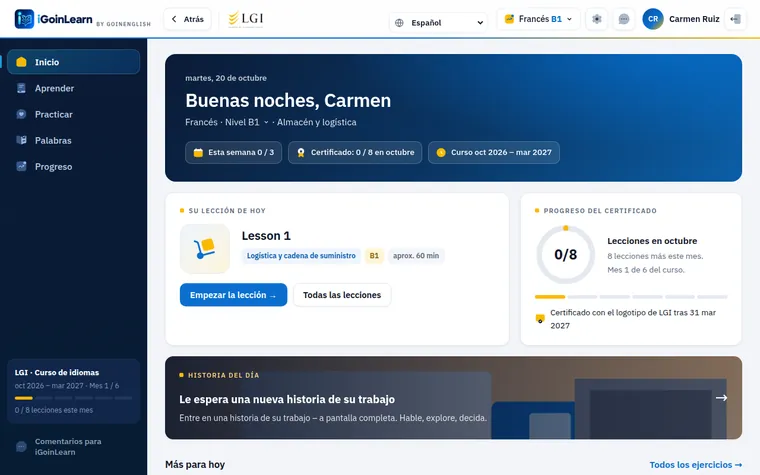Open the Español language dropdown
Viewport: 760px width, 475px height.
pyautogui.click(x=439, y=22)
